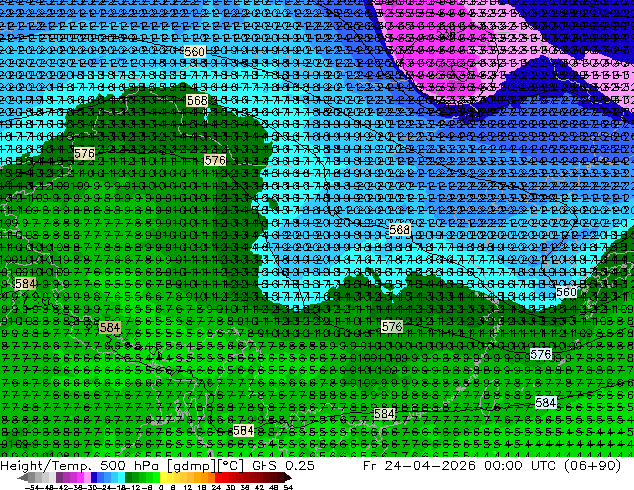This screenshot has height=490, width=634.
Task: Click the '568' contour label on the blue region
Action: coord(399,230)
